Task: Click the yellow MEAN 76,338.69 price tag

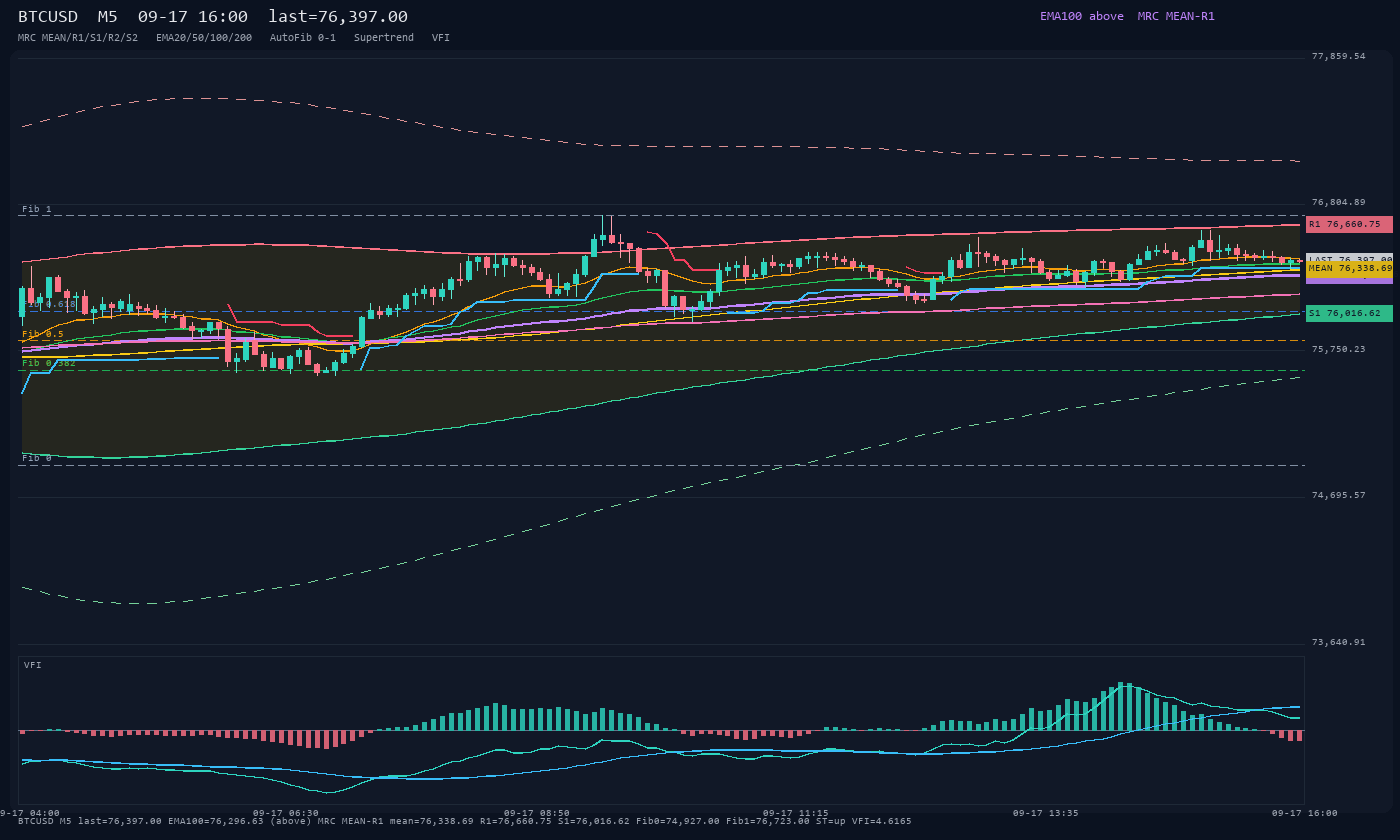Action: [x=1349, y=268]
